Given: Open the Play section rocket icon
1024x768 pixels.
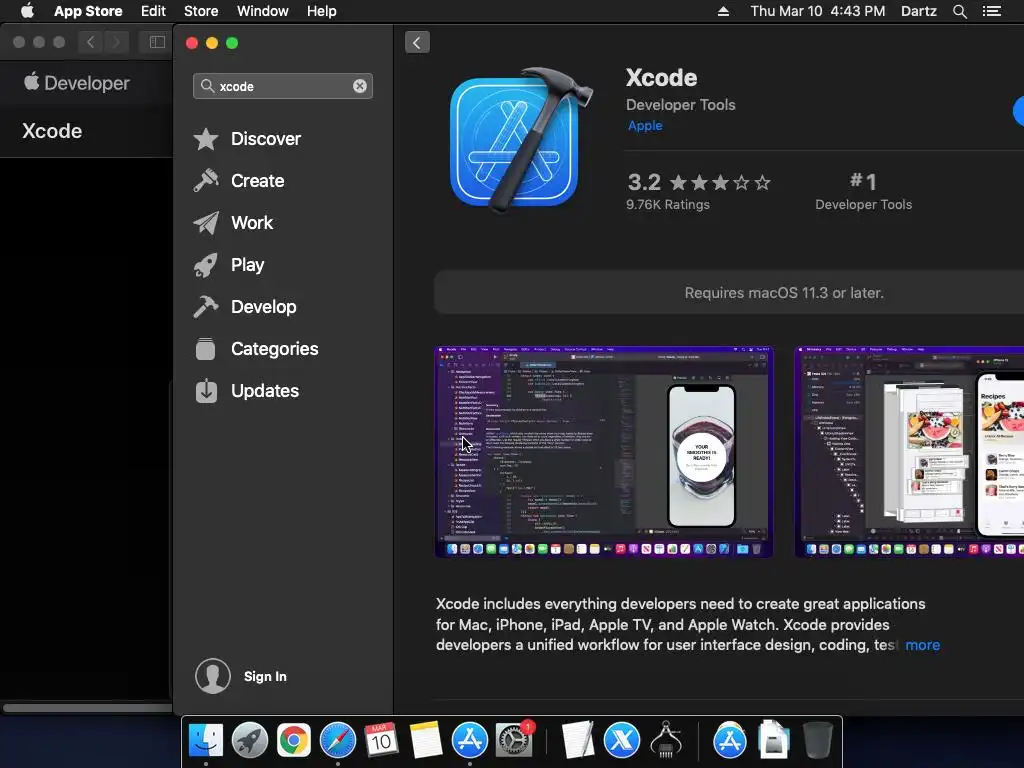Looking at the screenshot, I should (x=229, y=265).
